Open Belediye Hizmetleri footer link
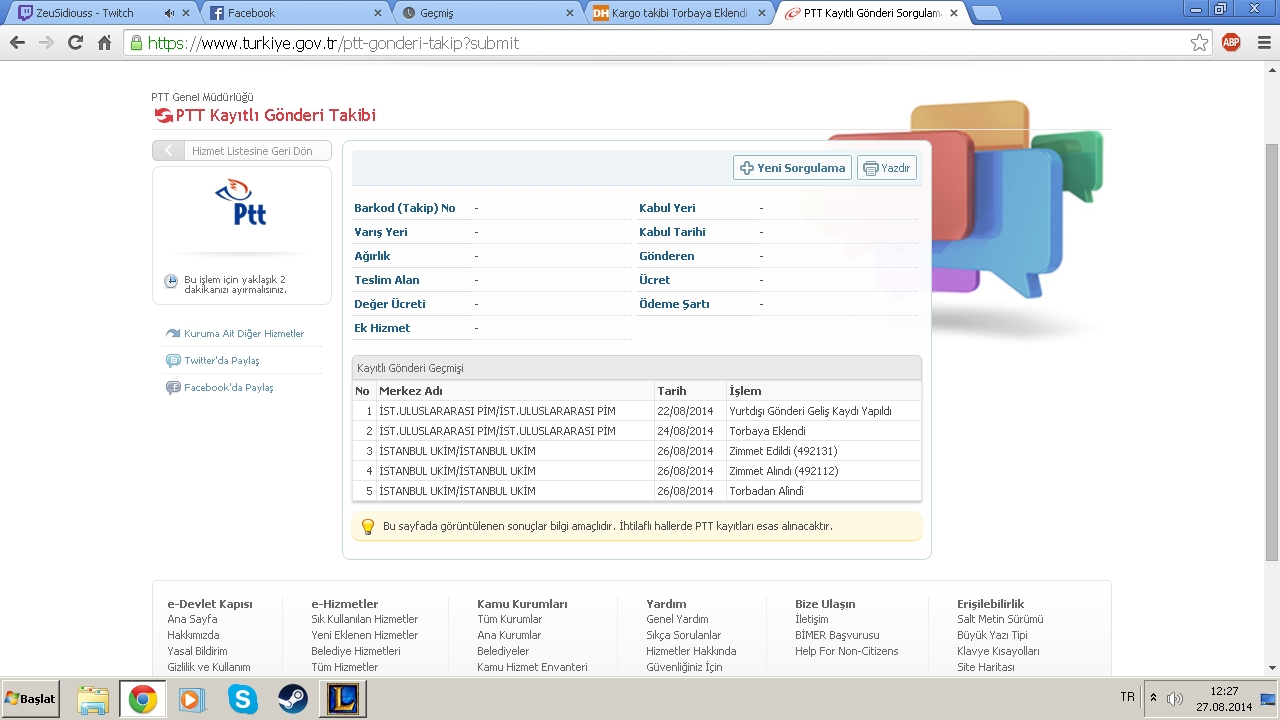1280x720 pixels. click(356, 651)
